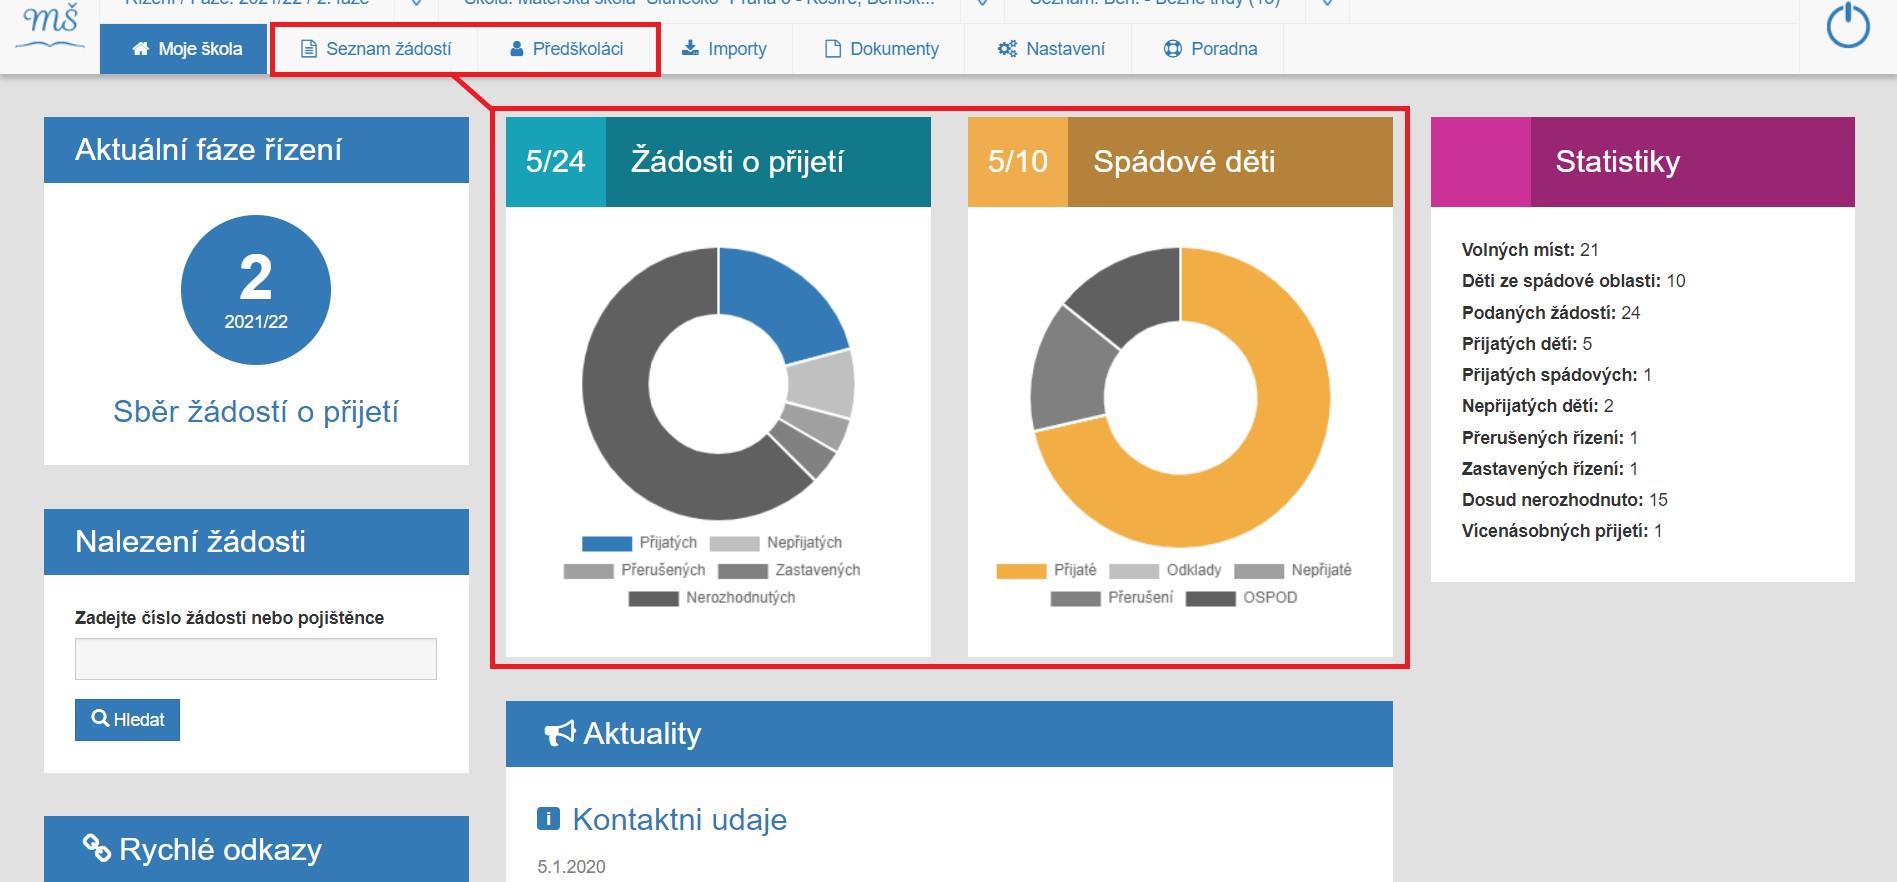The image size is (1897, 882).
Task: Click the power logout icon
Action: click(x=1847, y=26)
